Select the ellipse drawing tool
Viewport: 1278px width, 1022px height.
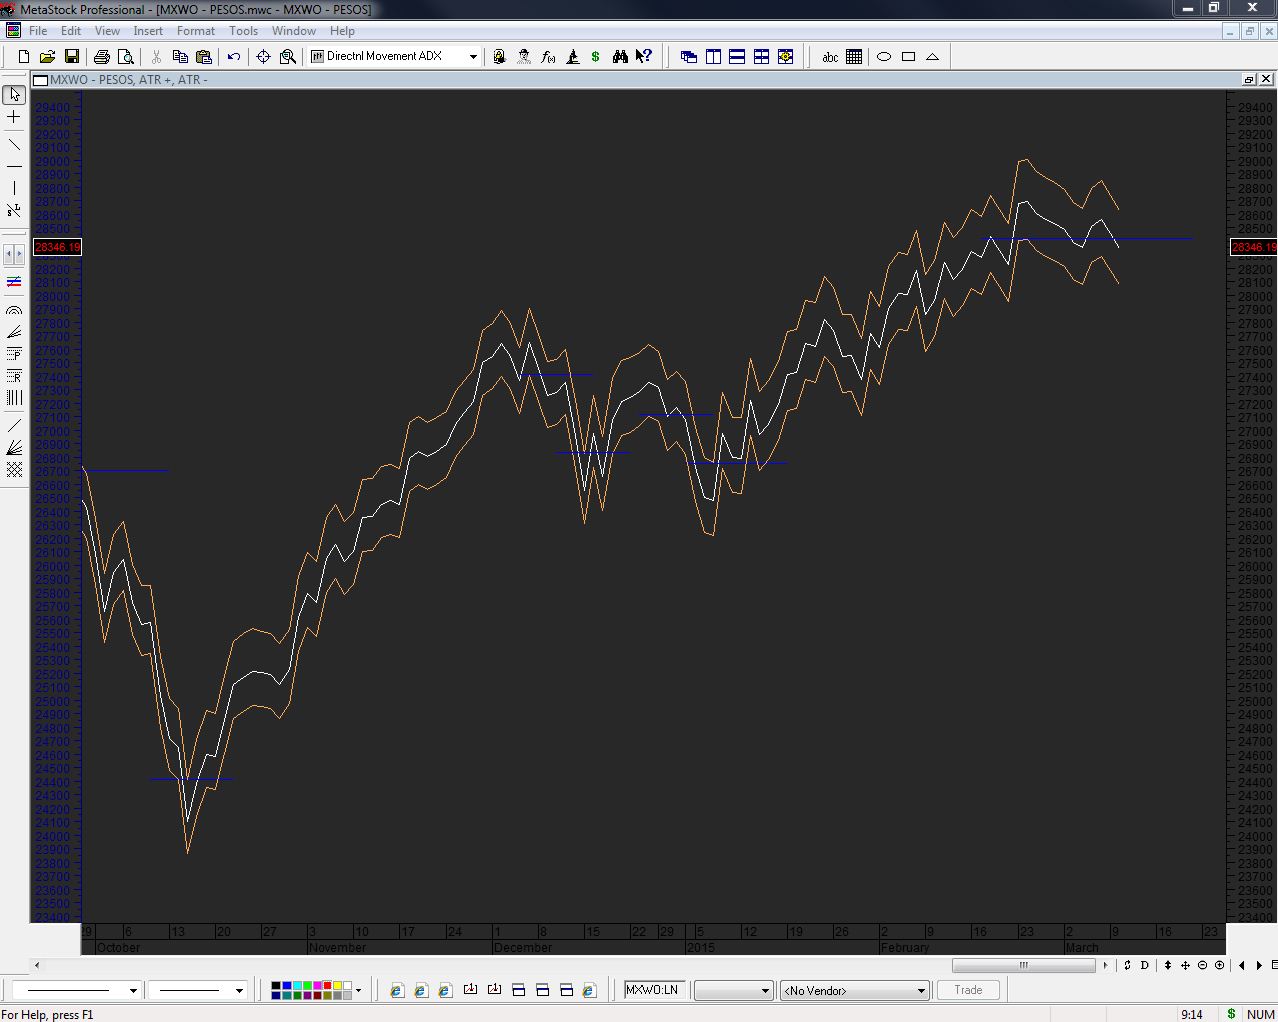(884, 57)
